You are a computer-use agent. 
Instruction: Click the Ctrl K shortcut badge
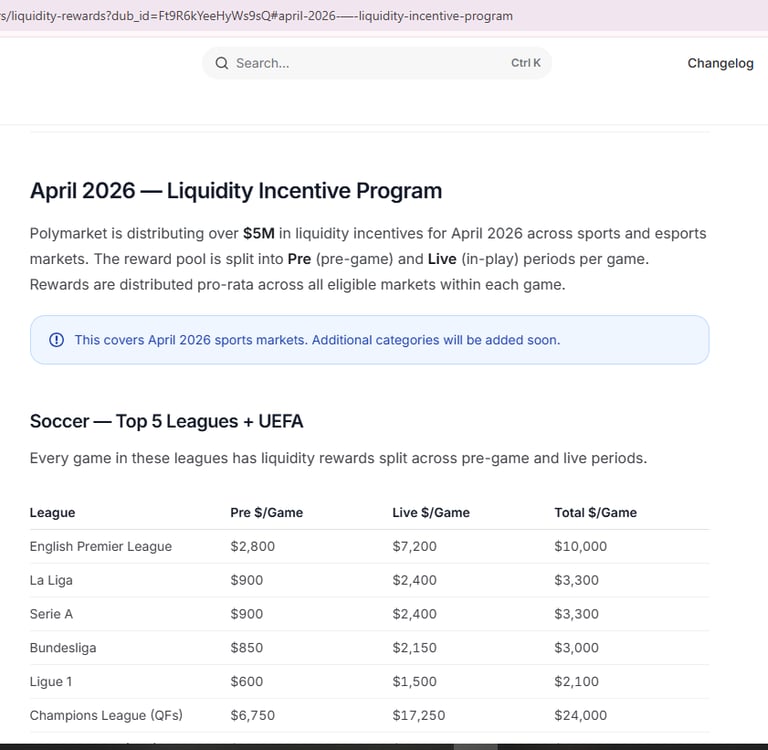[525, 63]
